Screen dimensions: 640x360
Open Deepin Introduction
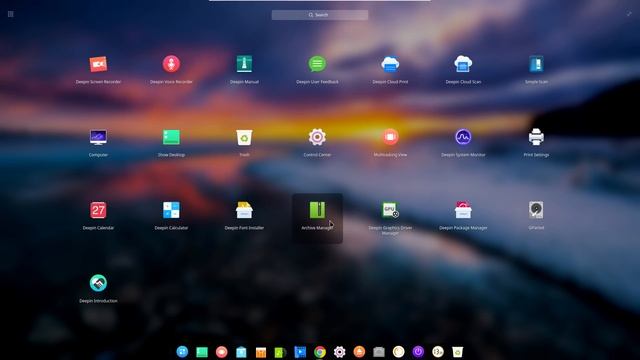click(x=98, y=283)
